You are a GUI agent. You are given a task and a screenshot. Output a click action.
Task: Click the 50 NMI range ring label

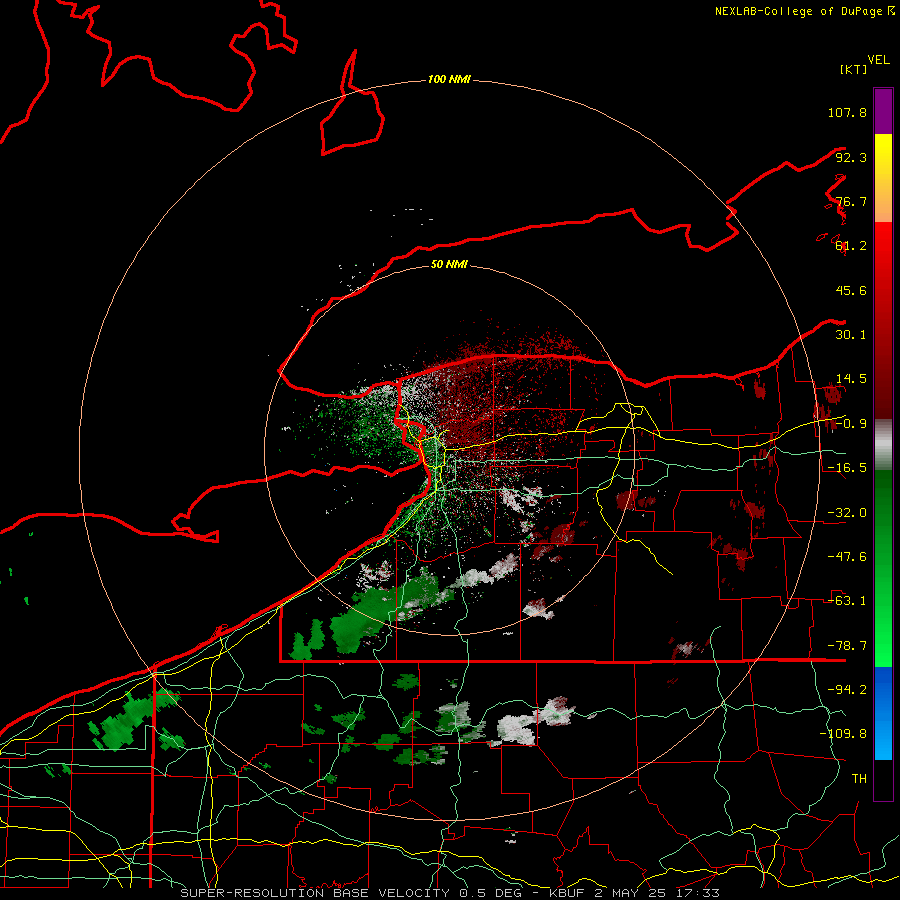click(x=449, y=265)
